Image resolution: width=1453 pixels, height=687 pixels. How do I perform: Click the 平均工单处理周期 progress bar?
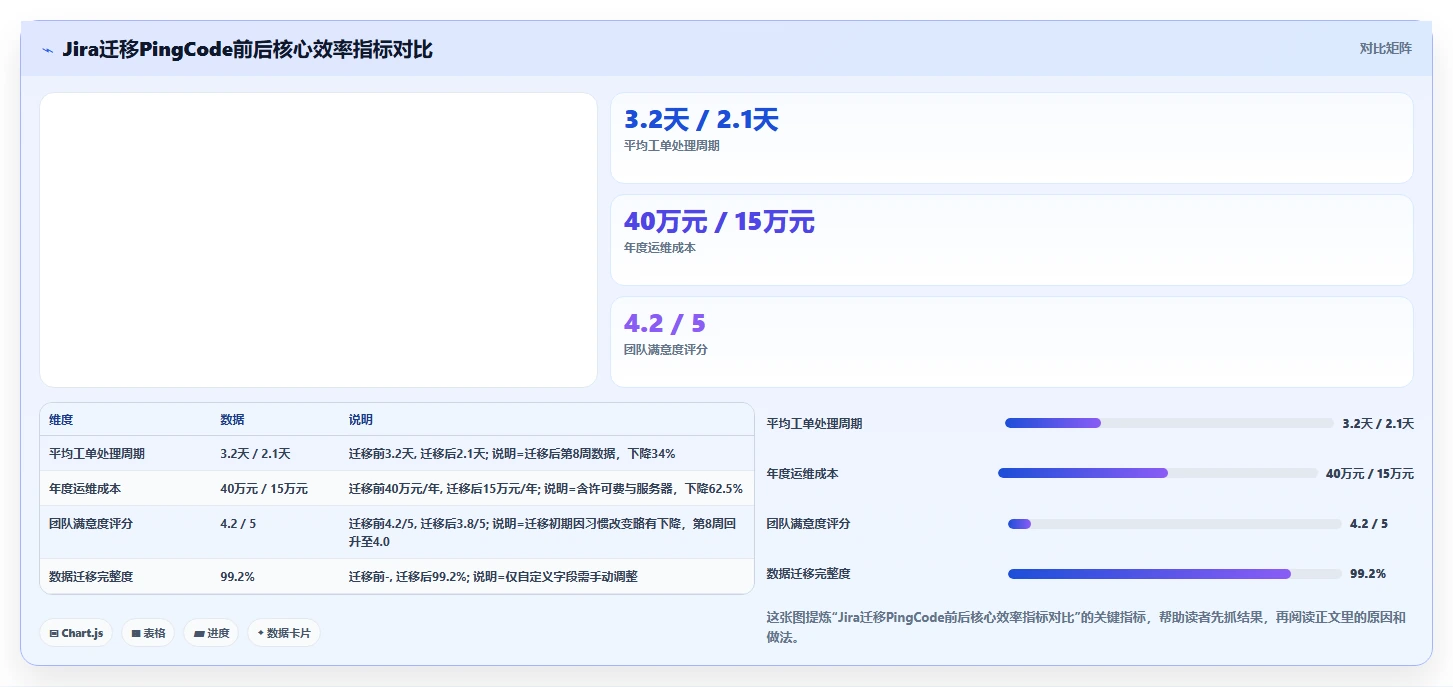click(x=1169, y=423)
